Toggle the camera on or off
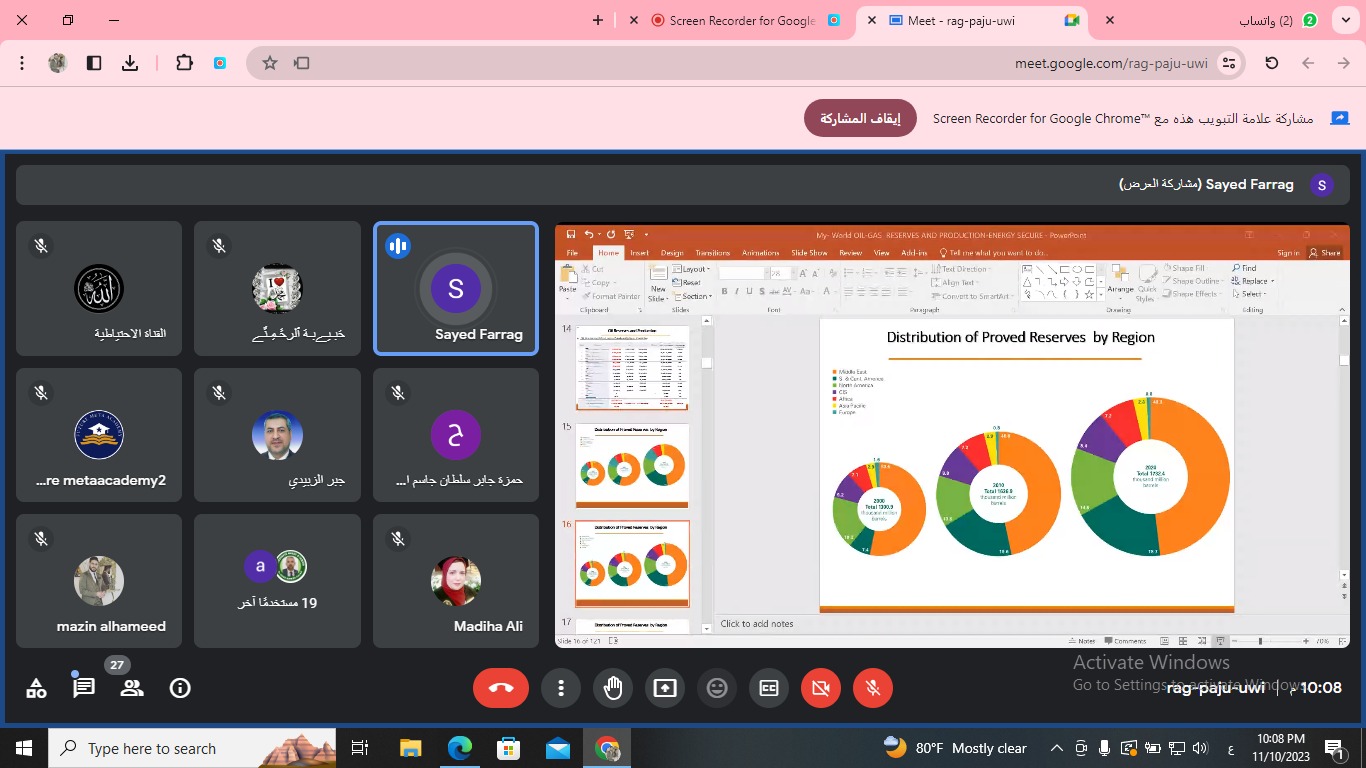 (x=821, y=688)
